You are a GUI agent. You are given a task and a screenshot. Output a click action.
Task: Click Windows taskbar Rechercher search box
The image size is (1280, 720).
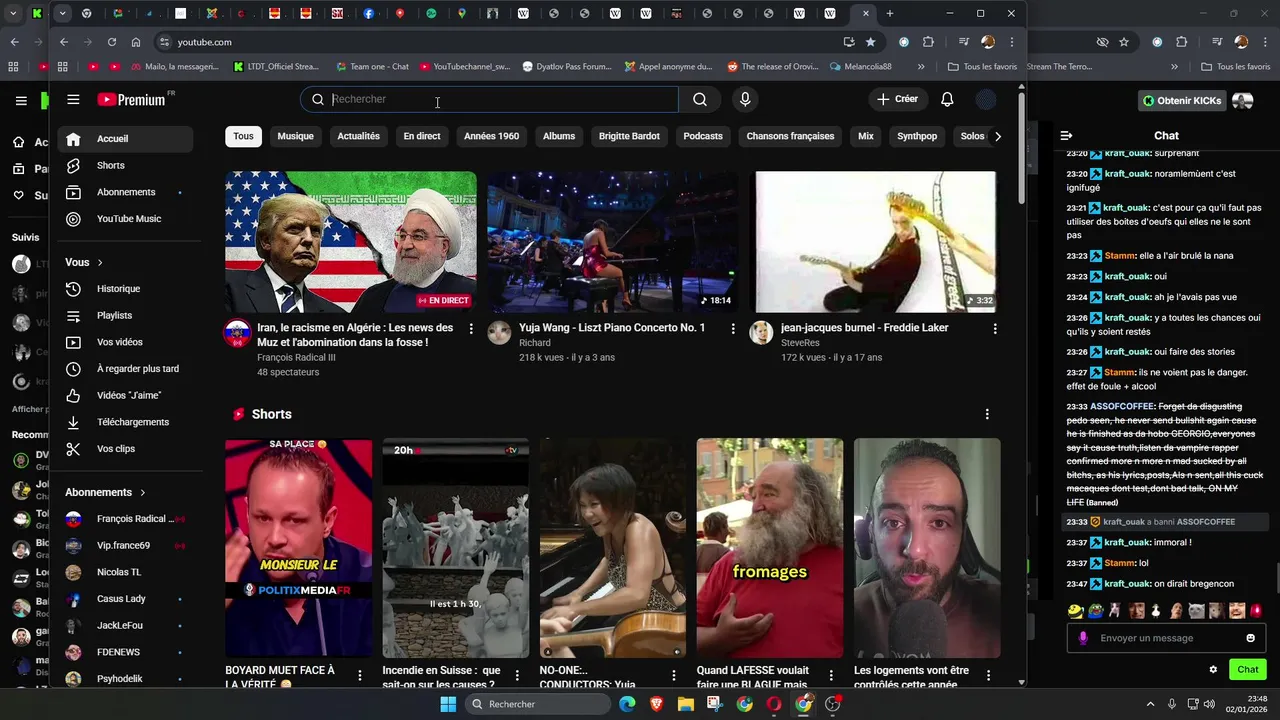click(540, 704)
